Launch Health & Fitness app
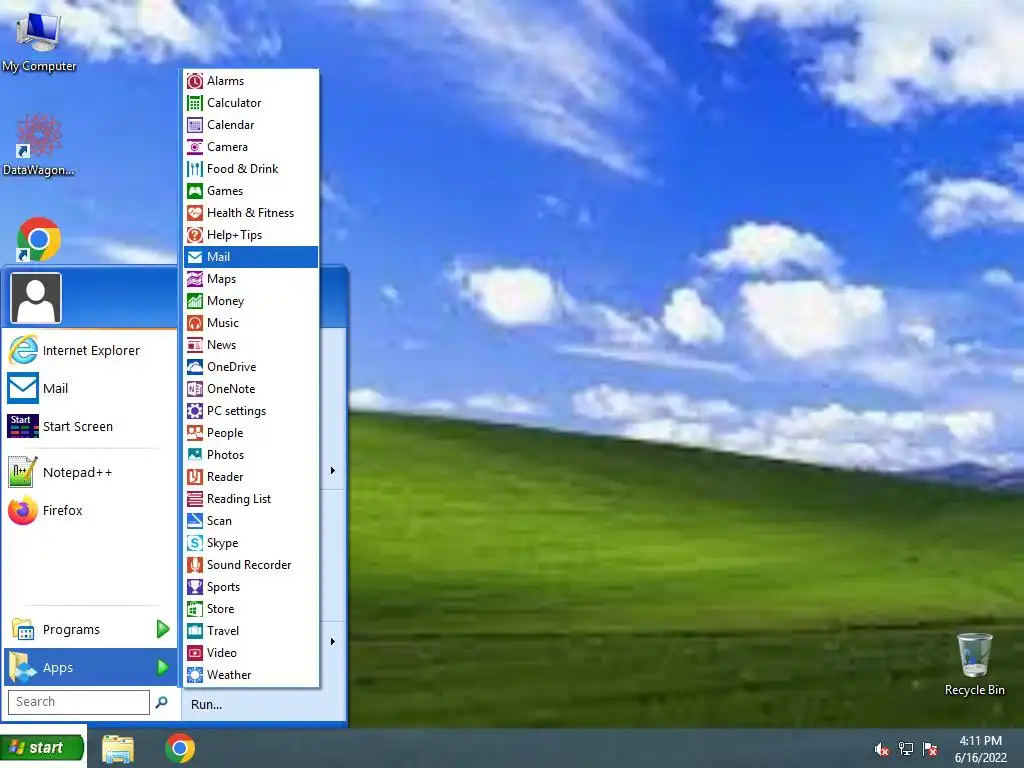Screen dimensions: 1024x768 pos(251,213)
